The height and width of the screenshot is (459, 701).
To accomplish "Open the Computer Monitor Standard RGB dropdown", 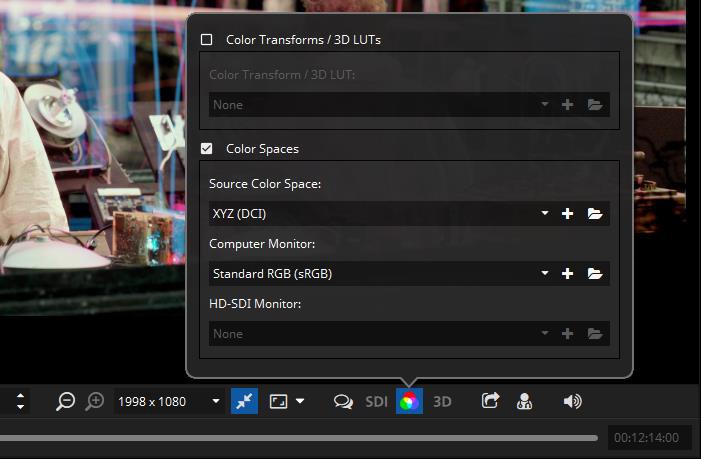I will pos(378,274).
